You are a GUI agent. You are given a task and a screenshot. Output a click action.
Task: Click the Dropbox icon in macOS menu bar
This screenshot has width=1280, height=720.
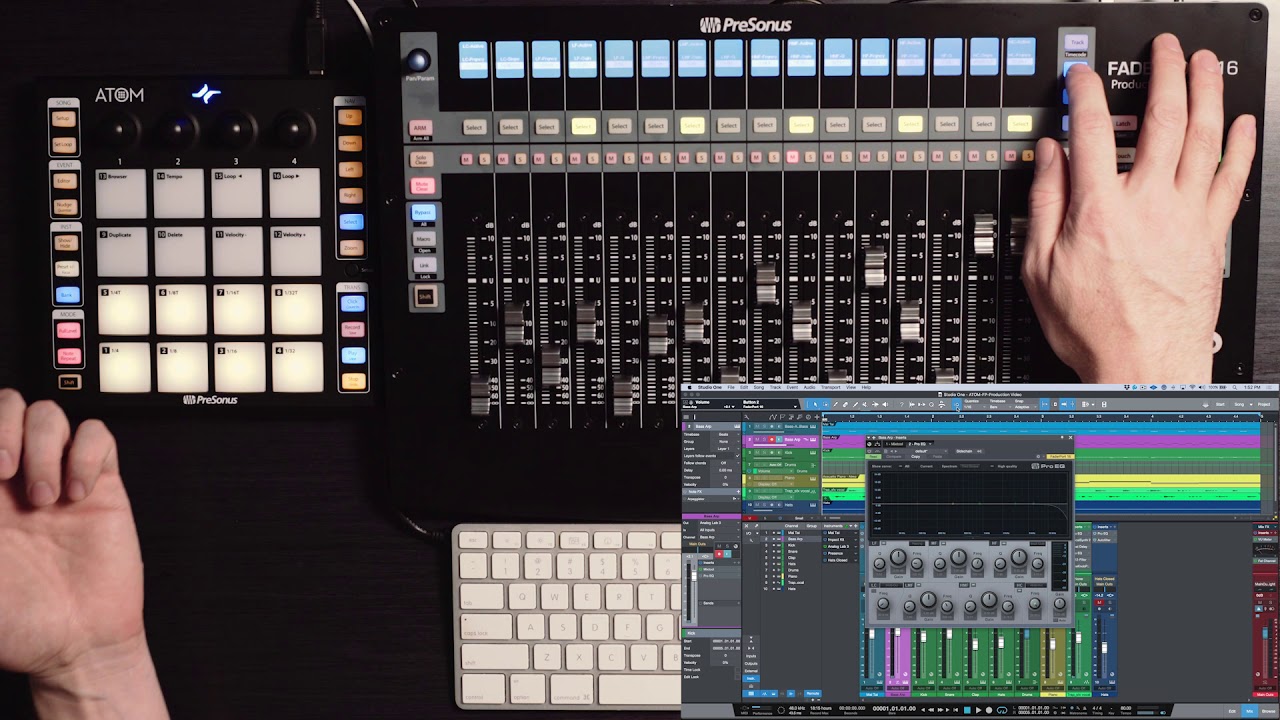pyautogui.click(x=1128, y=388)
